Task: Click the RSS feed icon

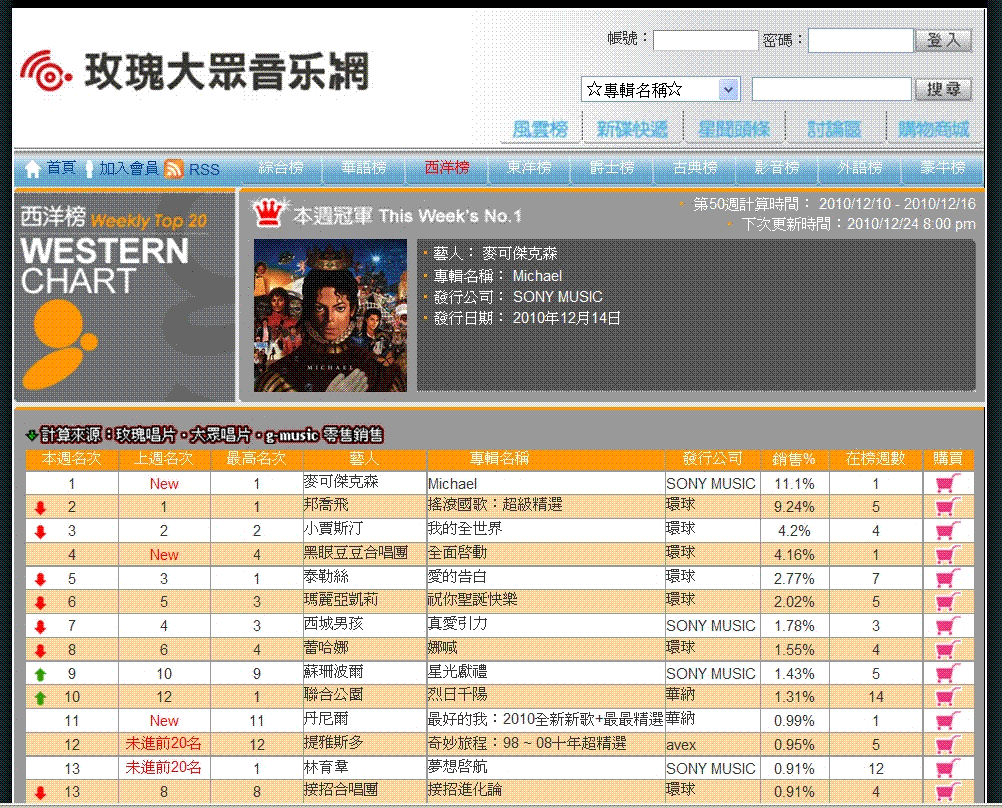Action: click(174, 169)
